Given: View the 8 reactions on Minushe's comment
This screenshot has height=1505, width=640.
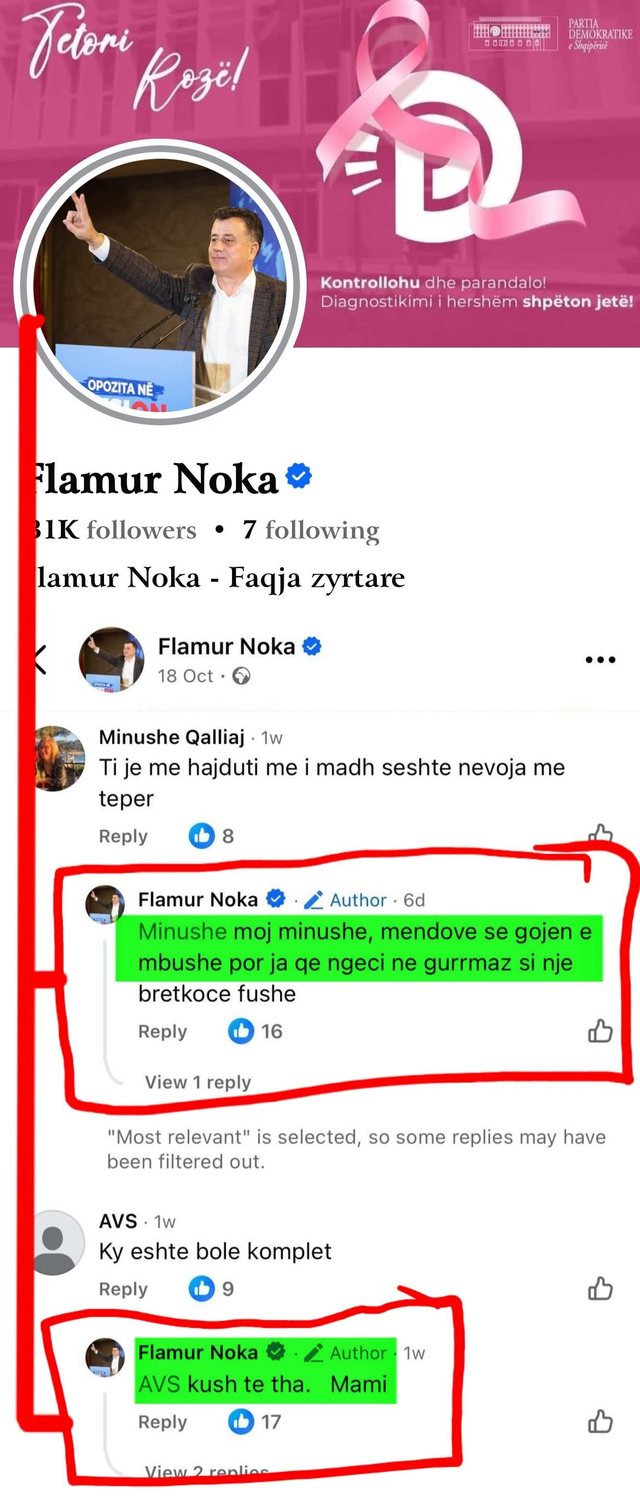Looking at the screenshot, I should (x=213, y=836).
